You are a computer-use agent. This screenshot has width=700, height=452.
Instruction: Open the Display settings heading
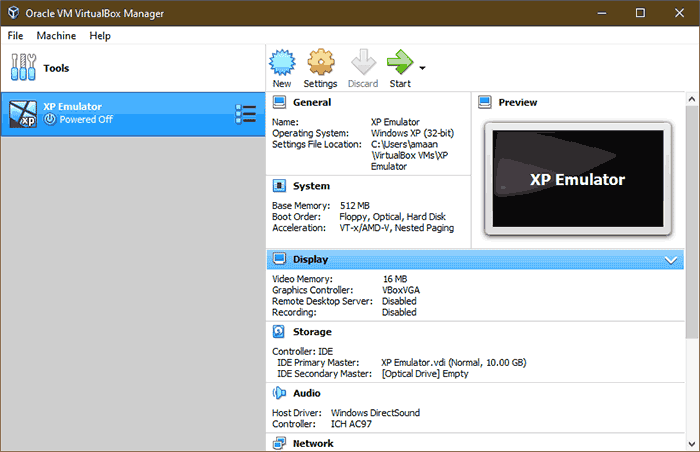coord(311,259)
